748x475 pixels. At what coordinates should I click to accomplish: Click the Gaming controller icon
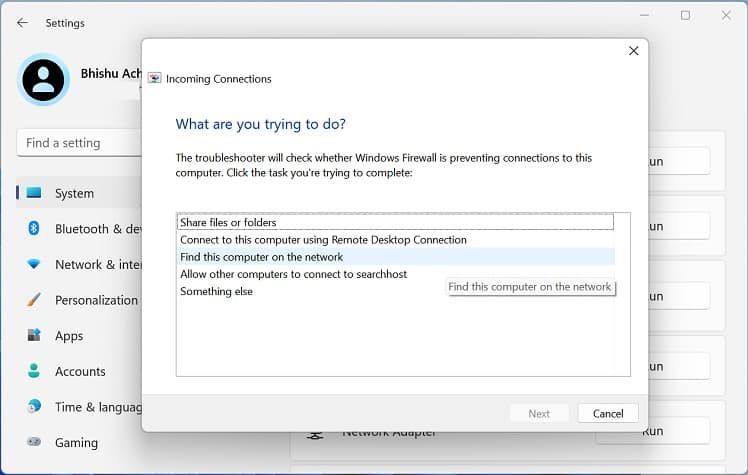(x=34, y=442)
